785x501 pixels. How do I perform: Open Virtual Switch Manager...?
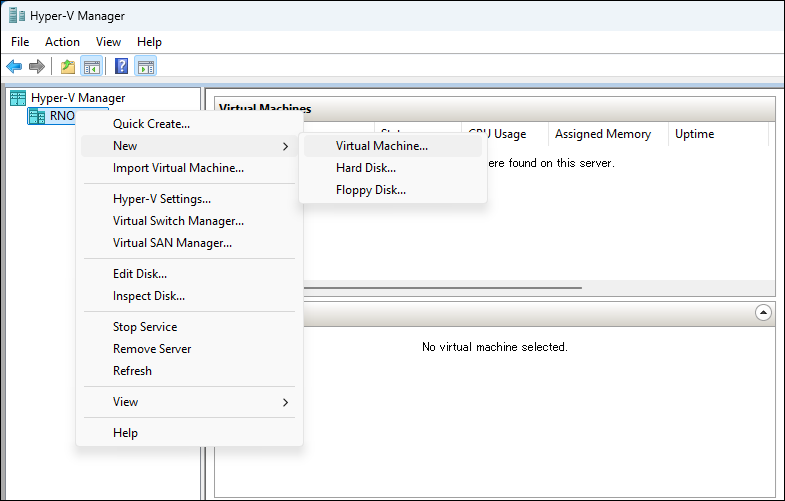tap(189, 221)
